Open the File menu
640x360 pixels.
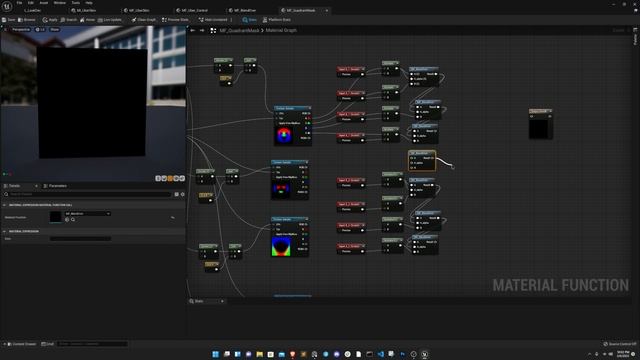[19, 3]
